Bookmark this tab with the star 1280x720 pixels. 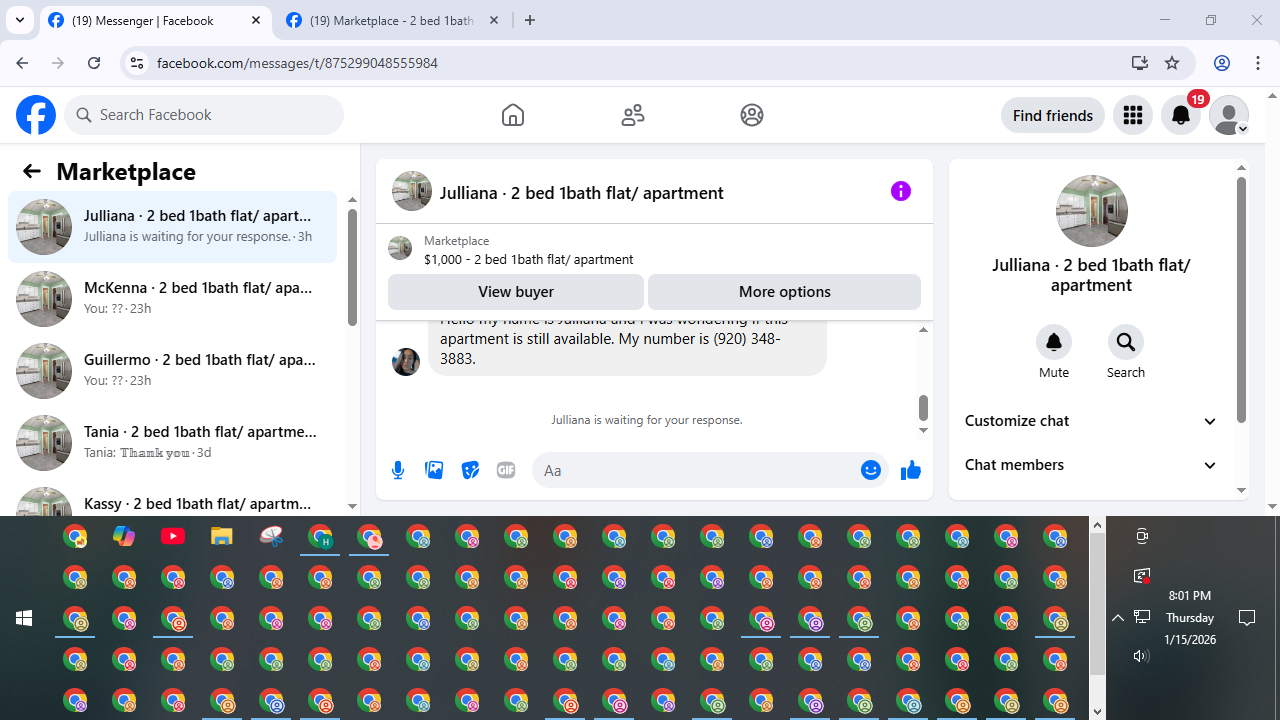[x=1172, y=63]
